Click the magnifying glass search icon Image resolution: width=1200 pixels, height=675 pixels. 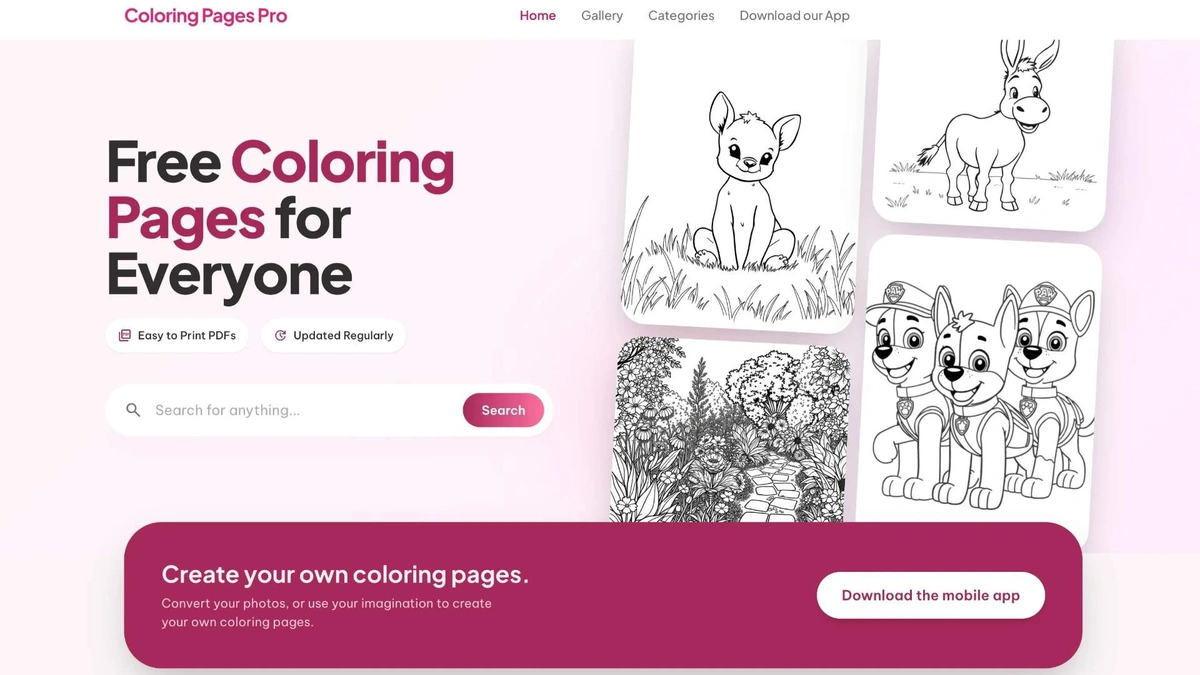(133, 410)
